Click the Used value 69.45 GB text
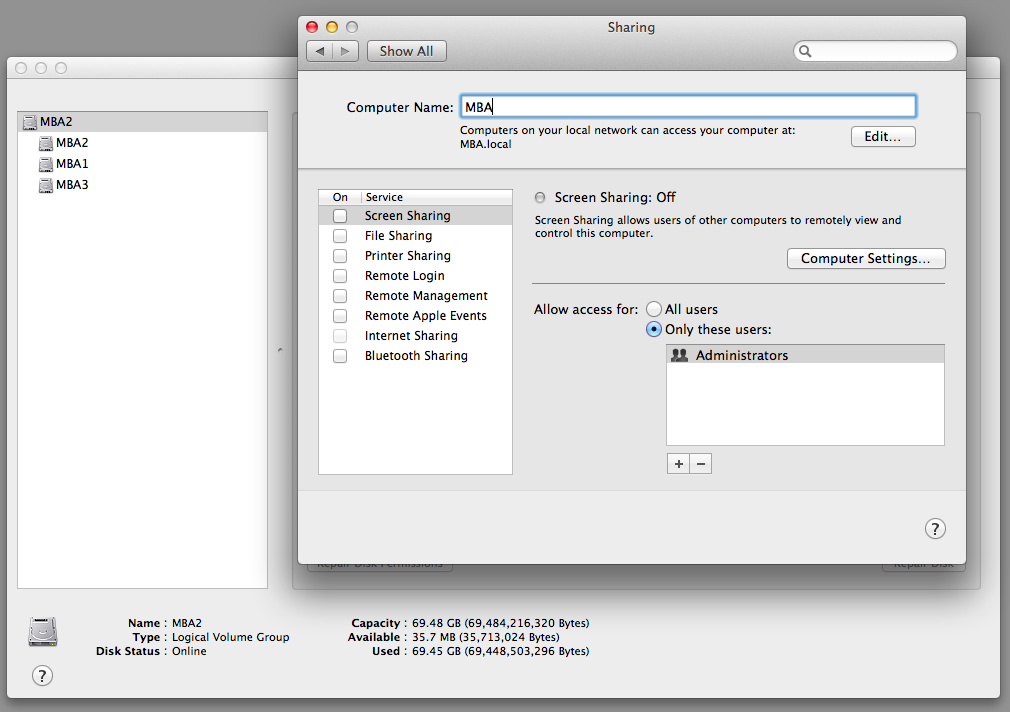 (x=500, y=651)
